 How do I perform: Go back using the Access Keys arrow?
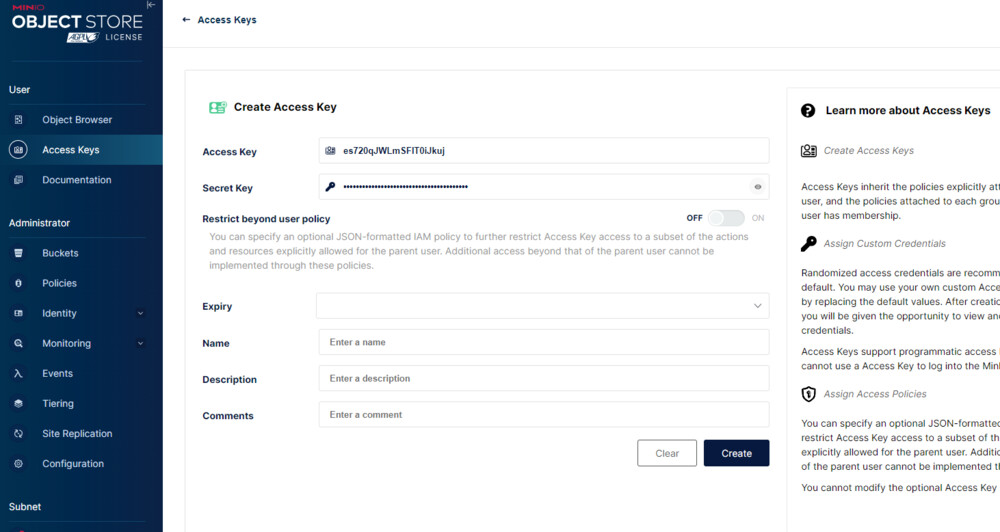[187, 20]
